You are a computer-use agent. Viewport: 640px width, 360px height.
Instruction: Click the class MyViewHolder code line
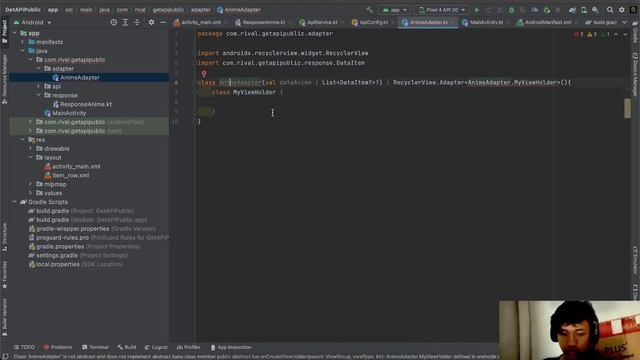click(247, 92)
